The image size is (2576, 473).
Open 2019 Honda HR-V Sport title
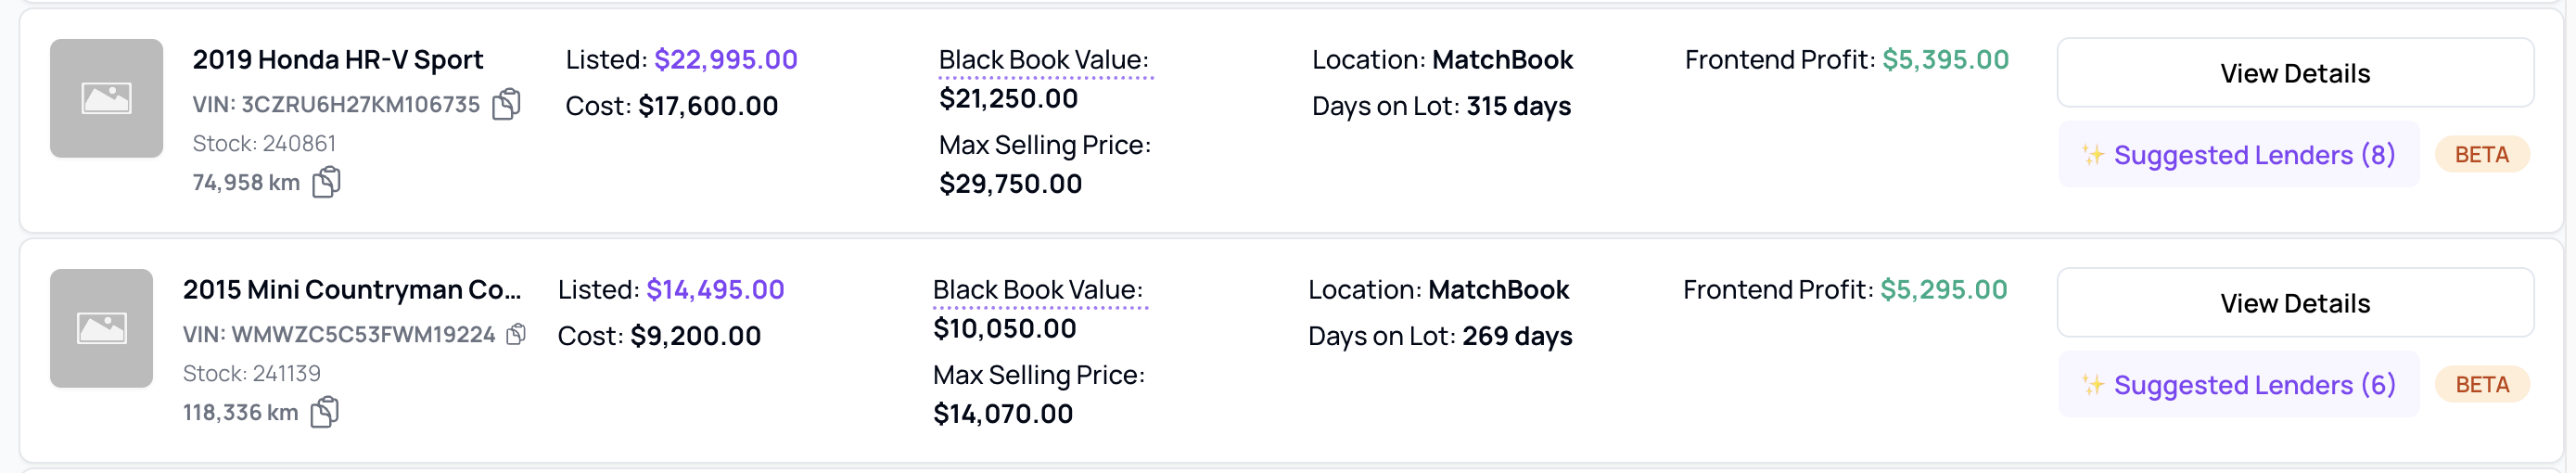pyautogui.click(x=338, y=60)
